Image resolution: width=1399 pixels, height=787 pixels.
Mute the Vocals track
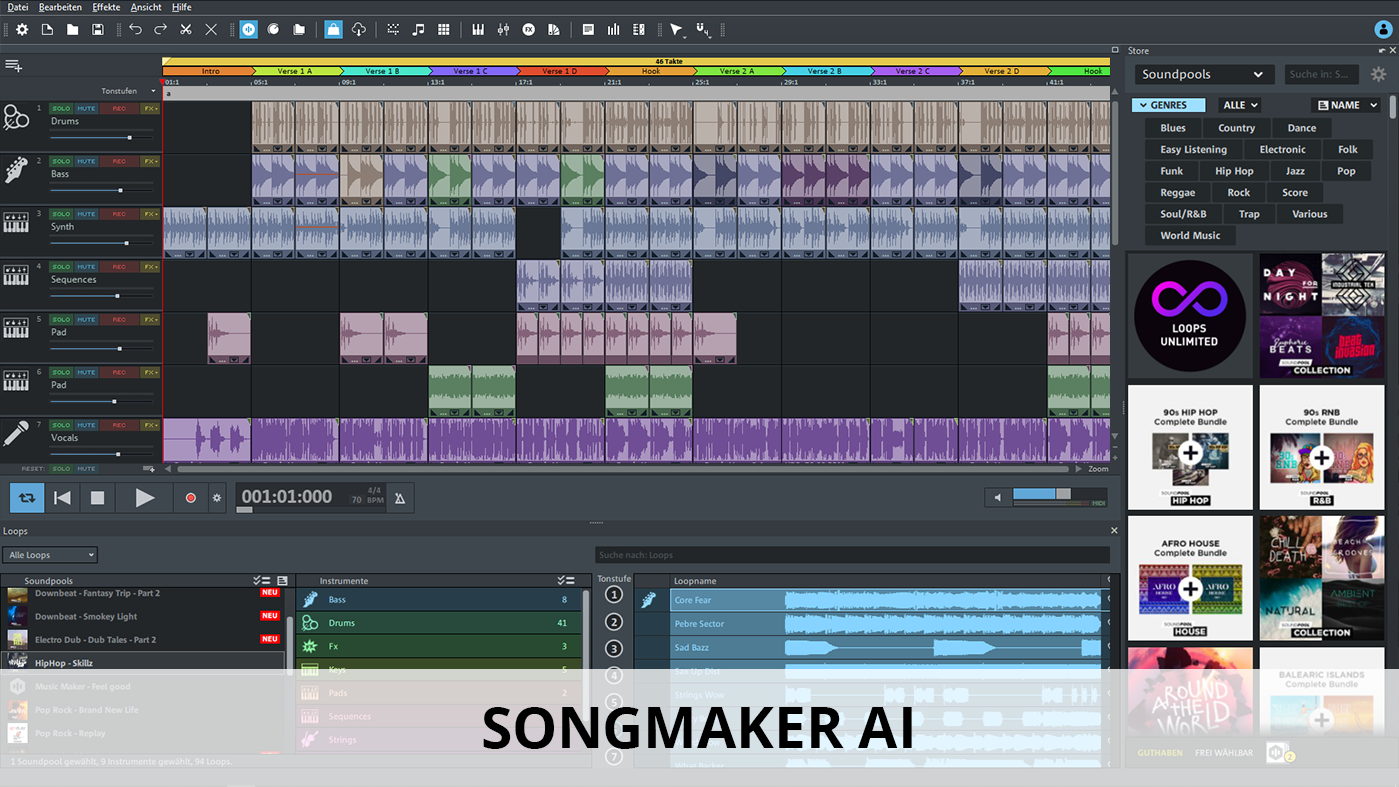tap(86, 425)
